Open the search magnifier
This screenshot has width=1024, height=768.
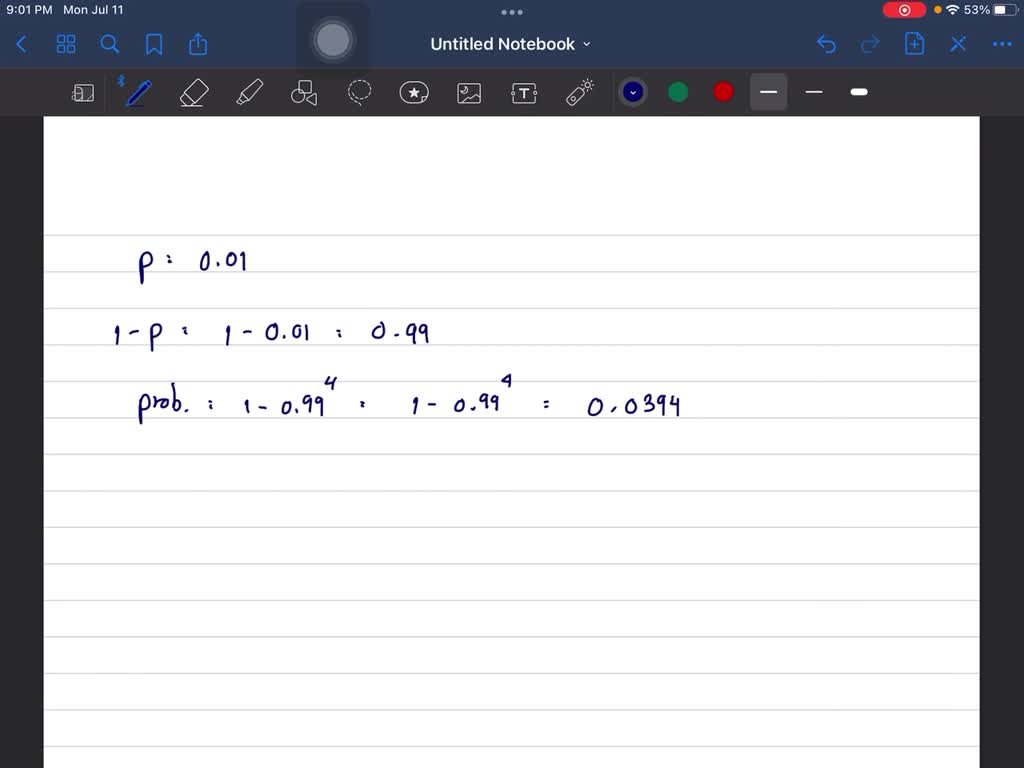click(110, 44)
